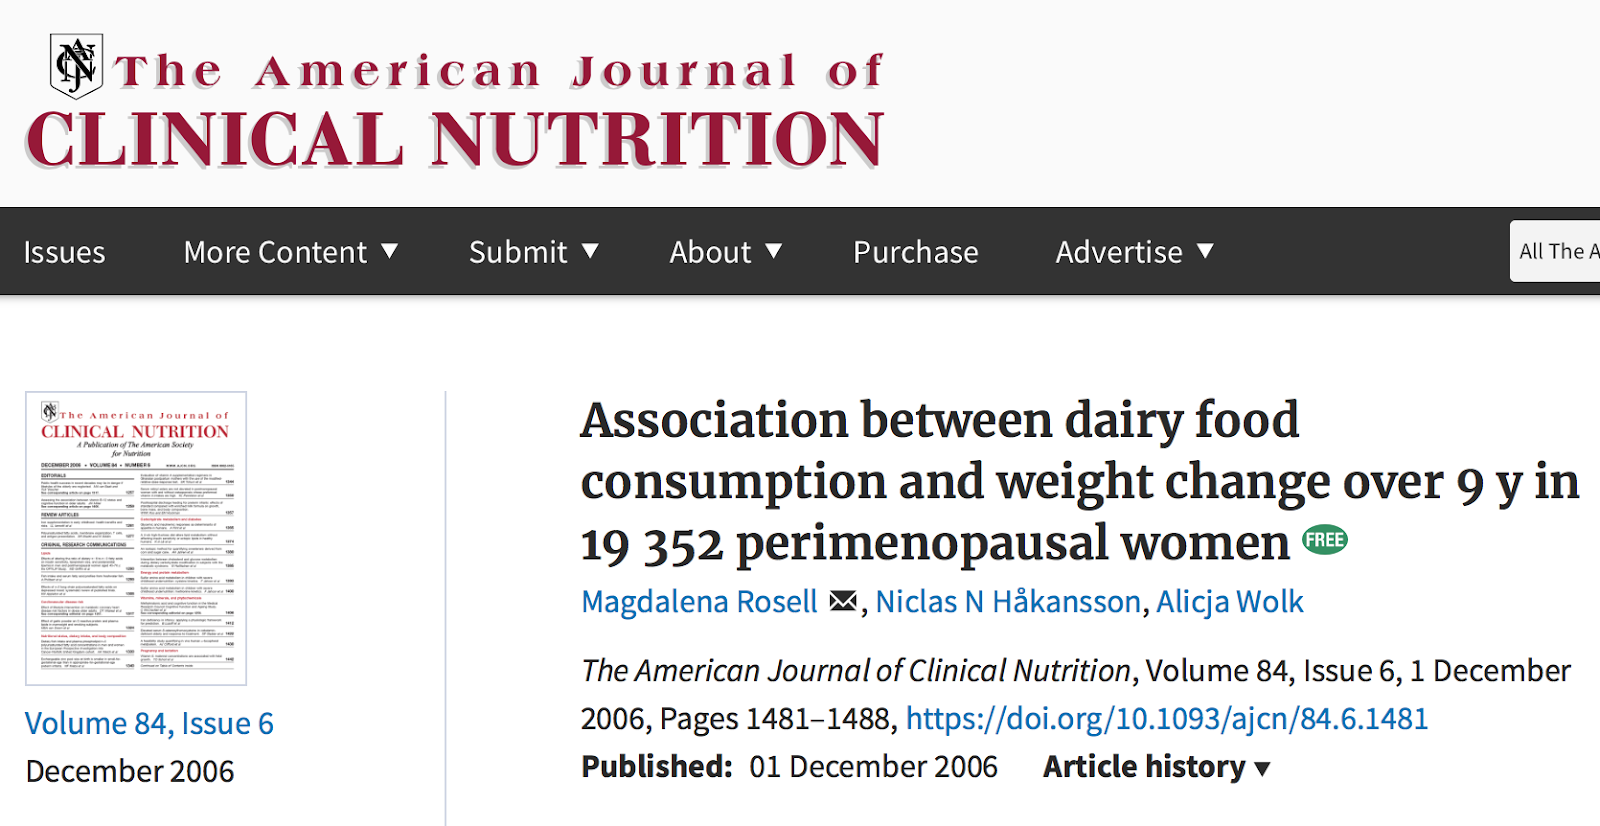This screenshot has height=826, width=1600.
Task: Open author Niclas N Håkansson's link
Action: point(1008,602)
